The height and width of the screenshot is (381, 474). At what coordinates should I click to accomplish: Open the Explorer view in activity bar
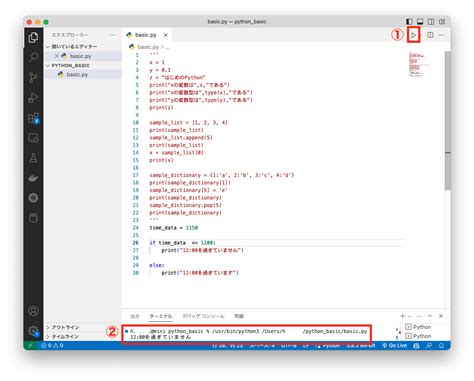[x=33, y=37]
